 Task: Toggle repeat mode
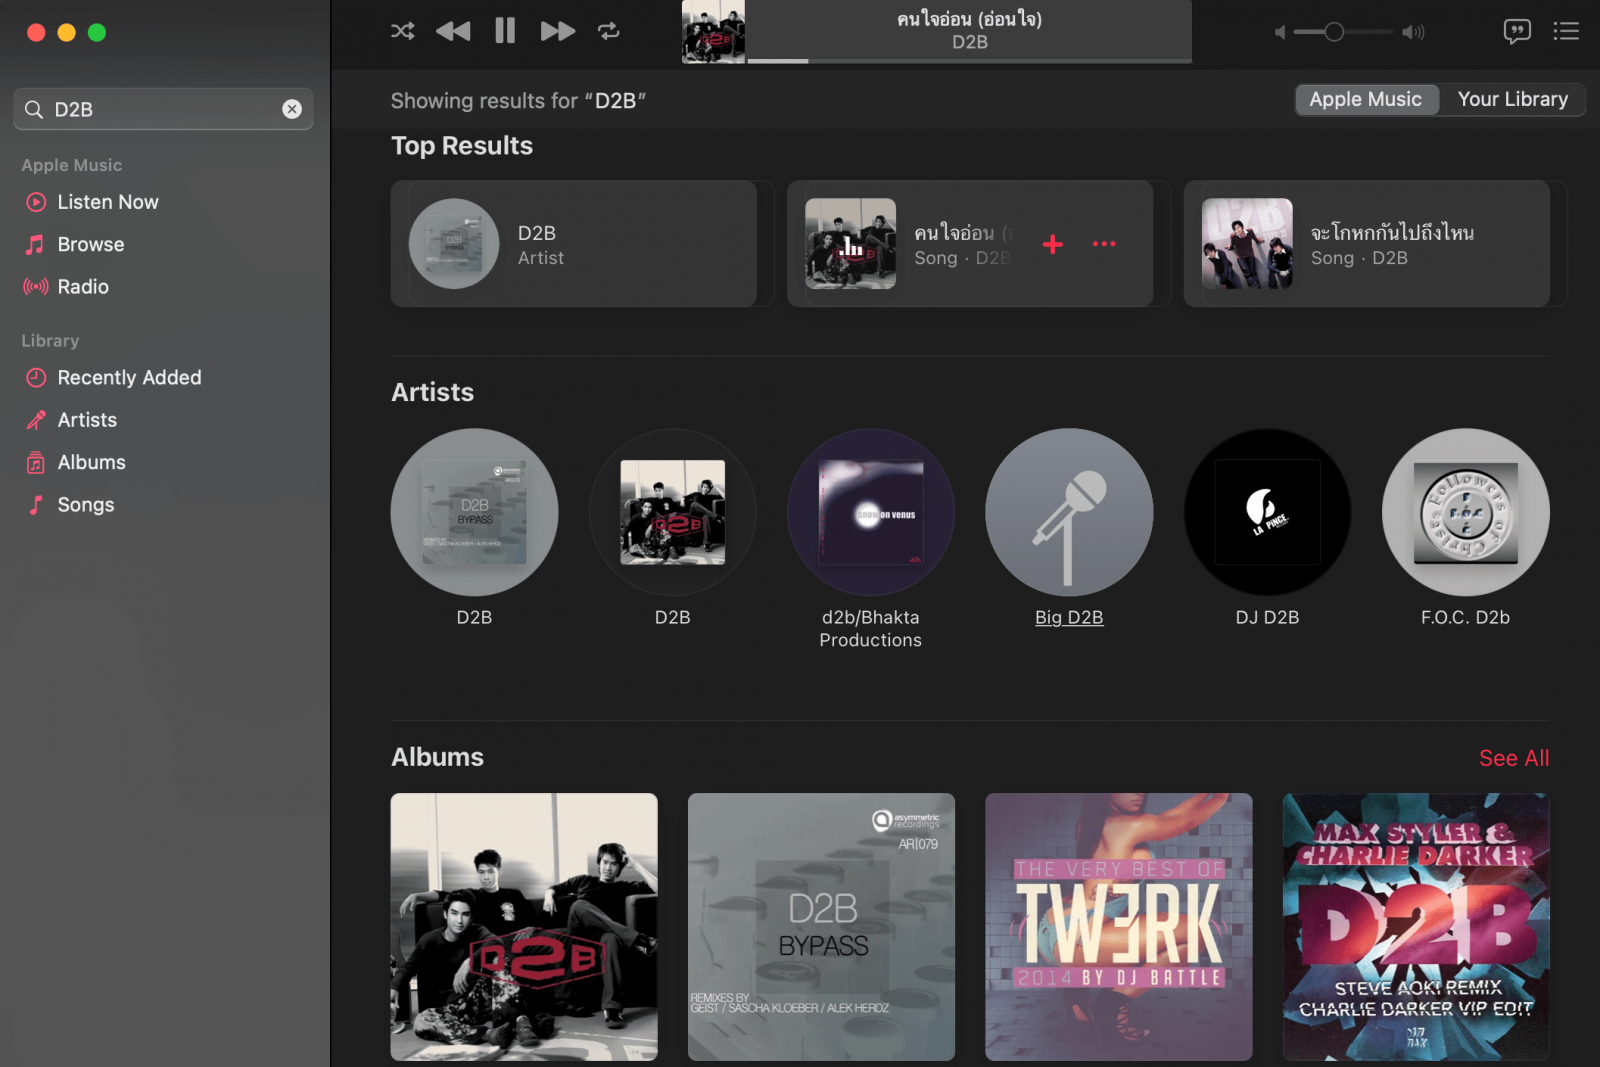tap(609, 31)
